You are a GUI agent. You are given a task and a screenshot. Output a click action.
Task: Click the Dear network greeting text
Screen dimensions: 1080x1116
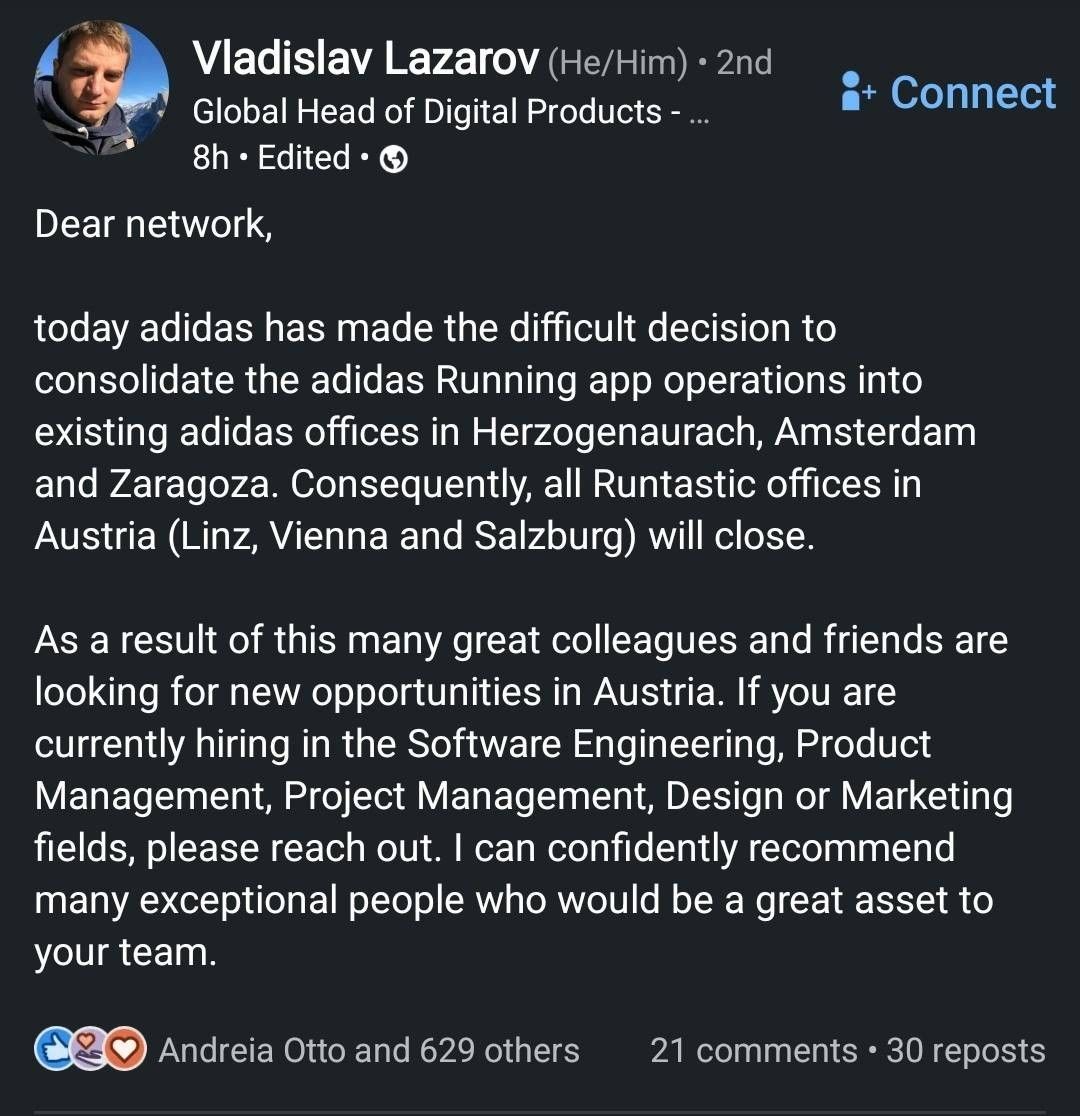153,224
